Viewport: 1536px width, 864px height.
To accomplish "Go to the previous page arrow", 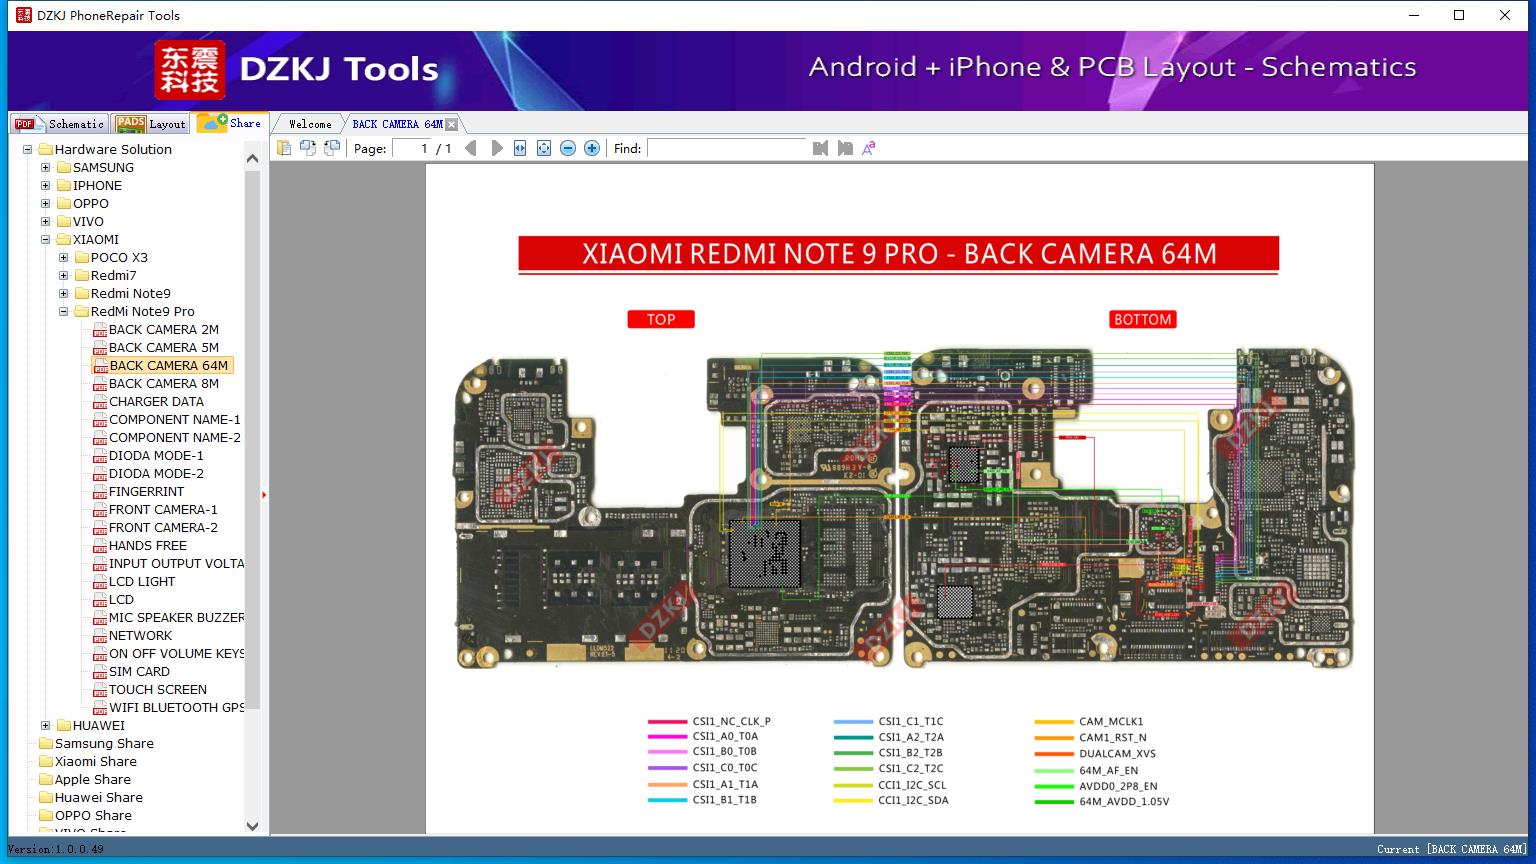I will [471, 148].
